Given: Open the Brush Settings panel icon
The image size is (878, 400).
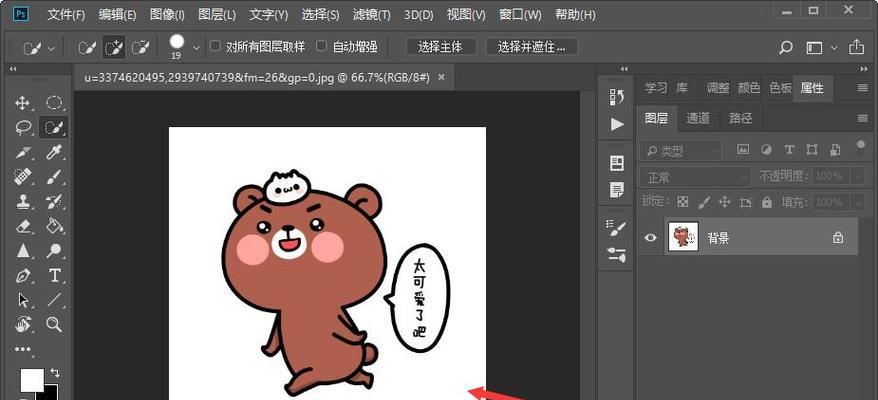Looking at the screenshot, I should click(x=617, y=227).
